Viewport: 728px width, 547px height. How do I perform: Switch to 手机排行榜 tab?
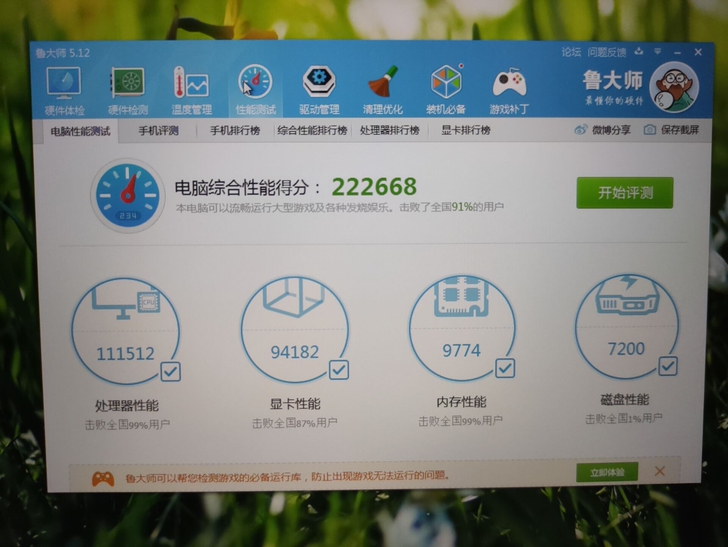(235, 130)
